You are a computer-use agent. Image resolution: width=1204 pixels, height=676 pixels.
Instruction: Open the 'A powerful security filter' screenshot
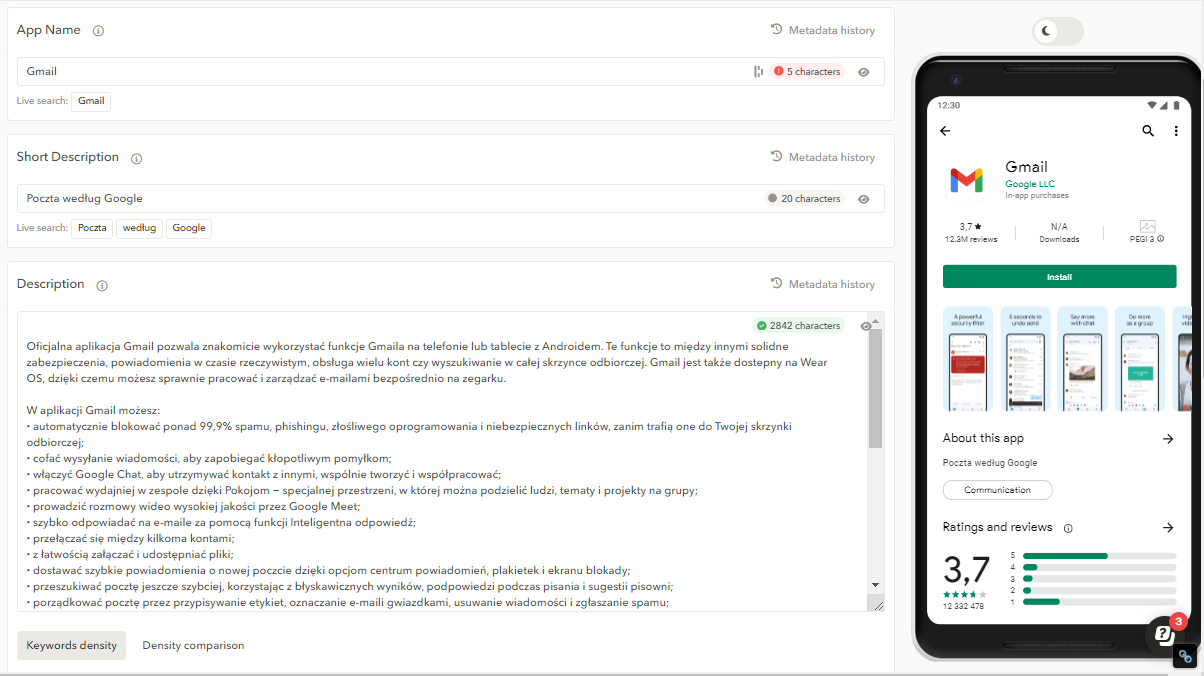coord(967,359)
